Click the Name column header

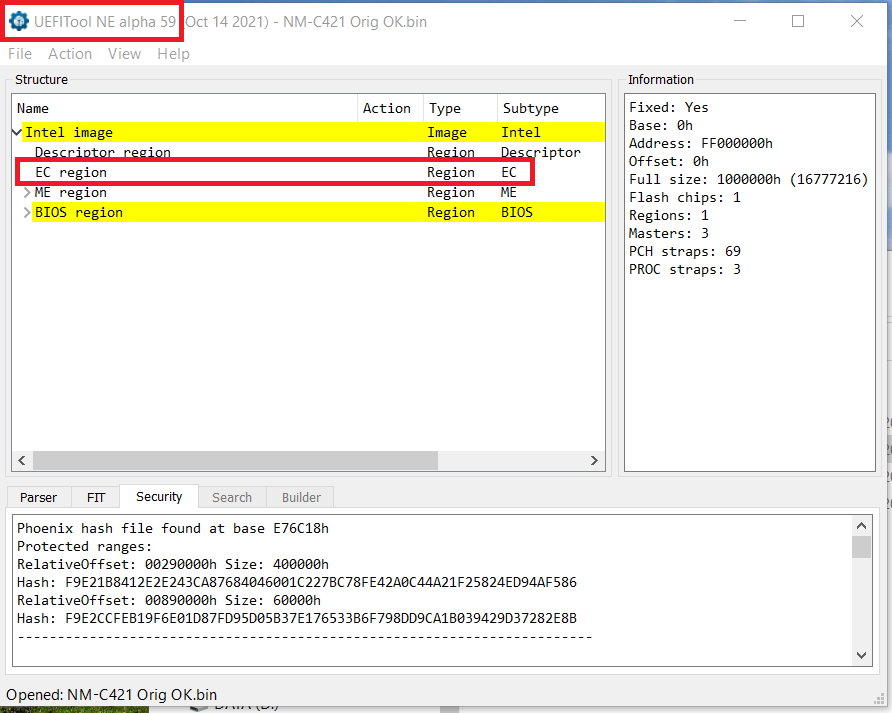click(185, 108)
